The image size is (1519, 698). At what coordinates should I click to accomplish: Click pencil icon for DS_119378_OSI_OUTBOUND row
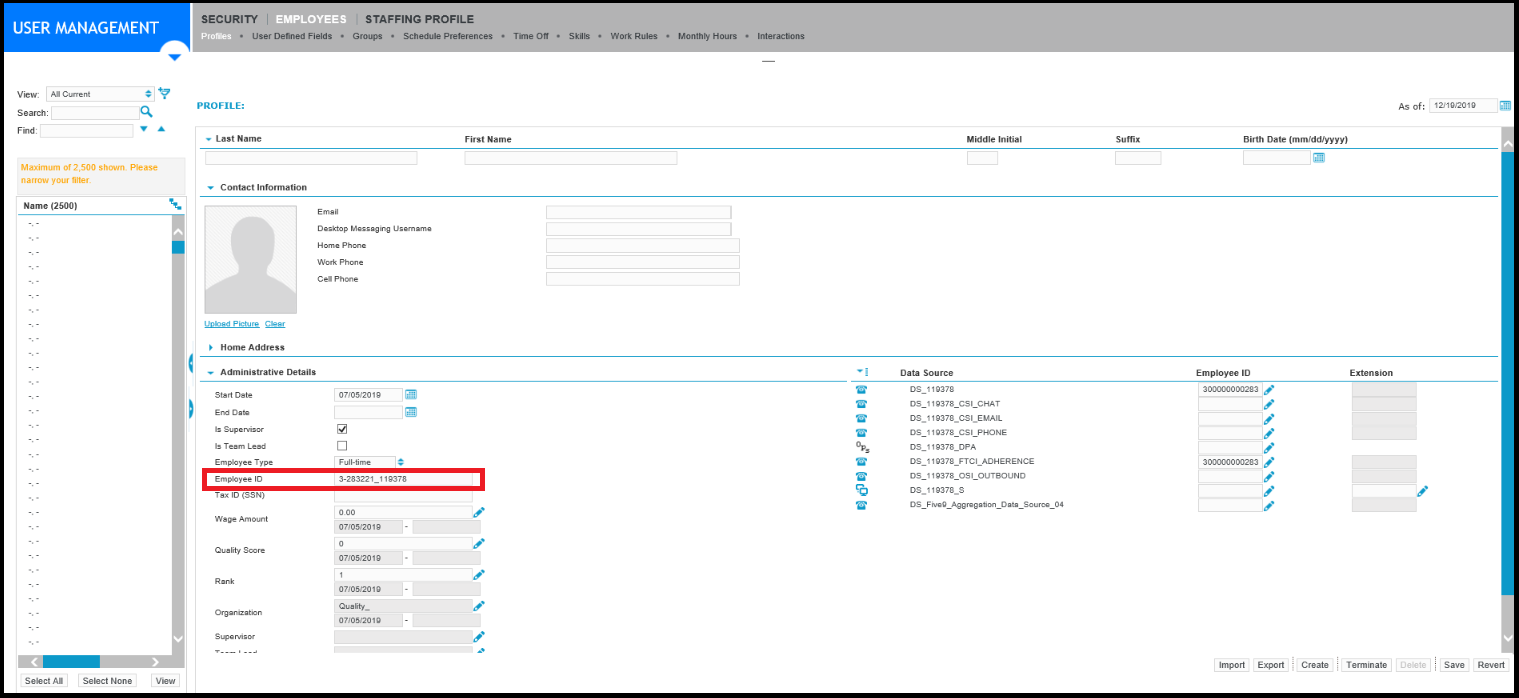(x=1269, y=476)
